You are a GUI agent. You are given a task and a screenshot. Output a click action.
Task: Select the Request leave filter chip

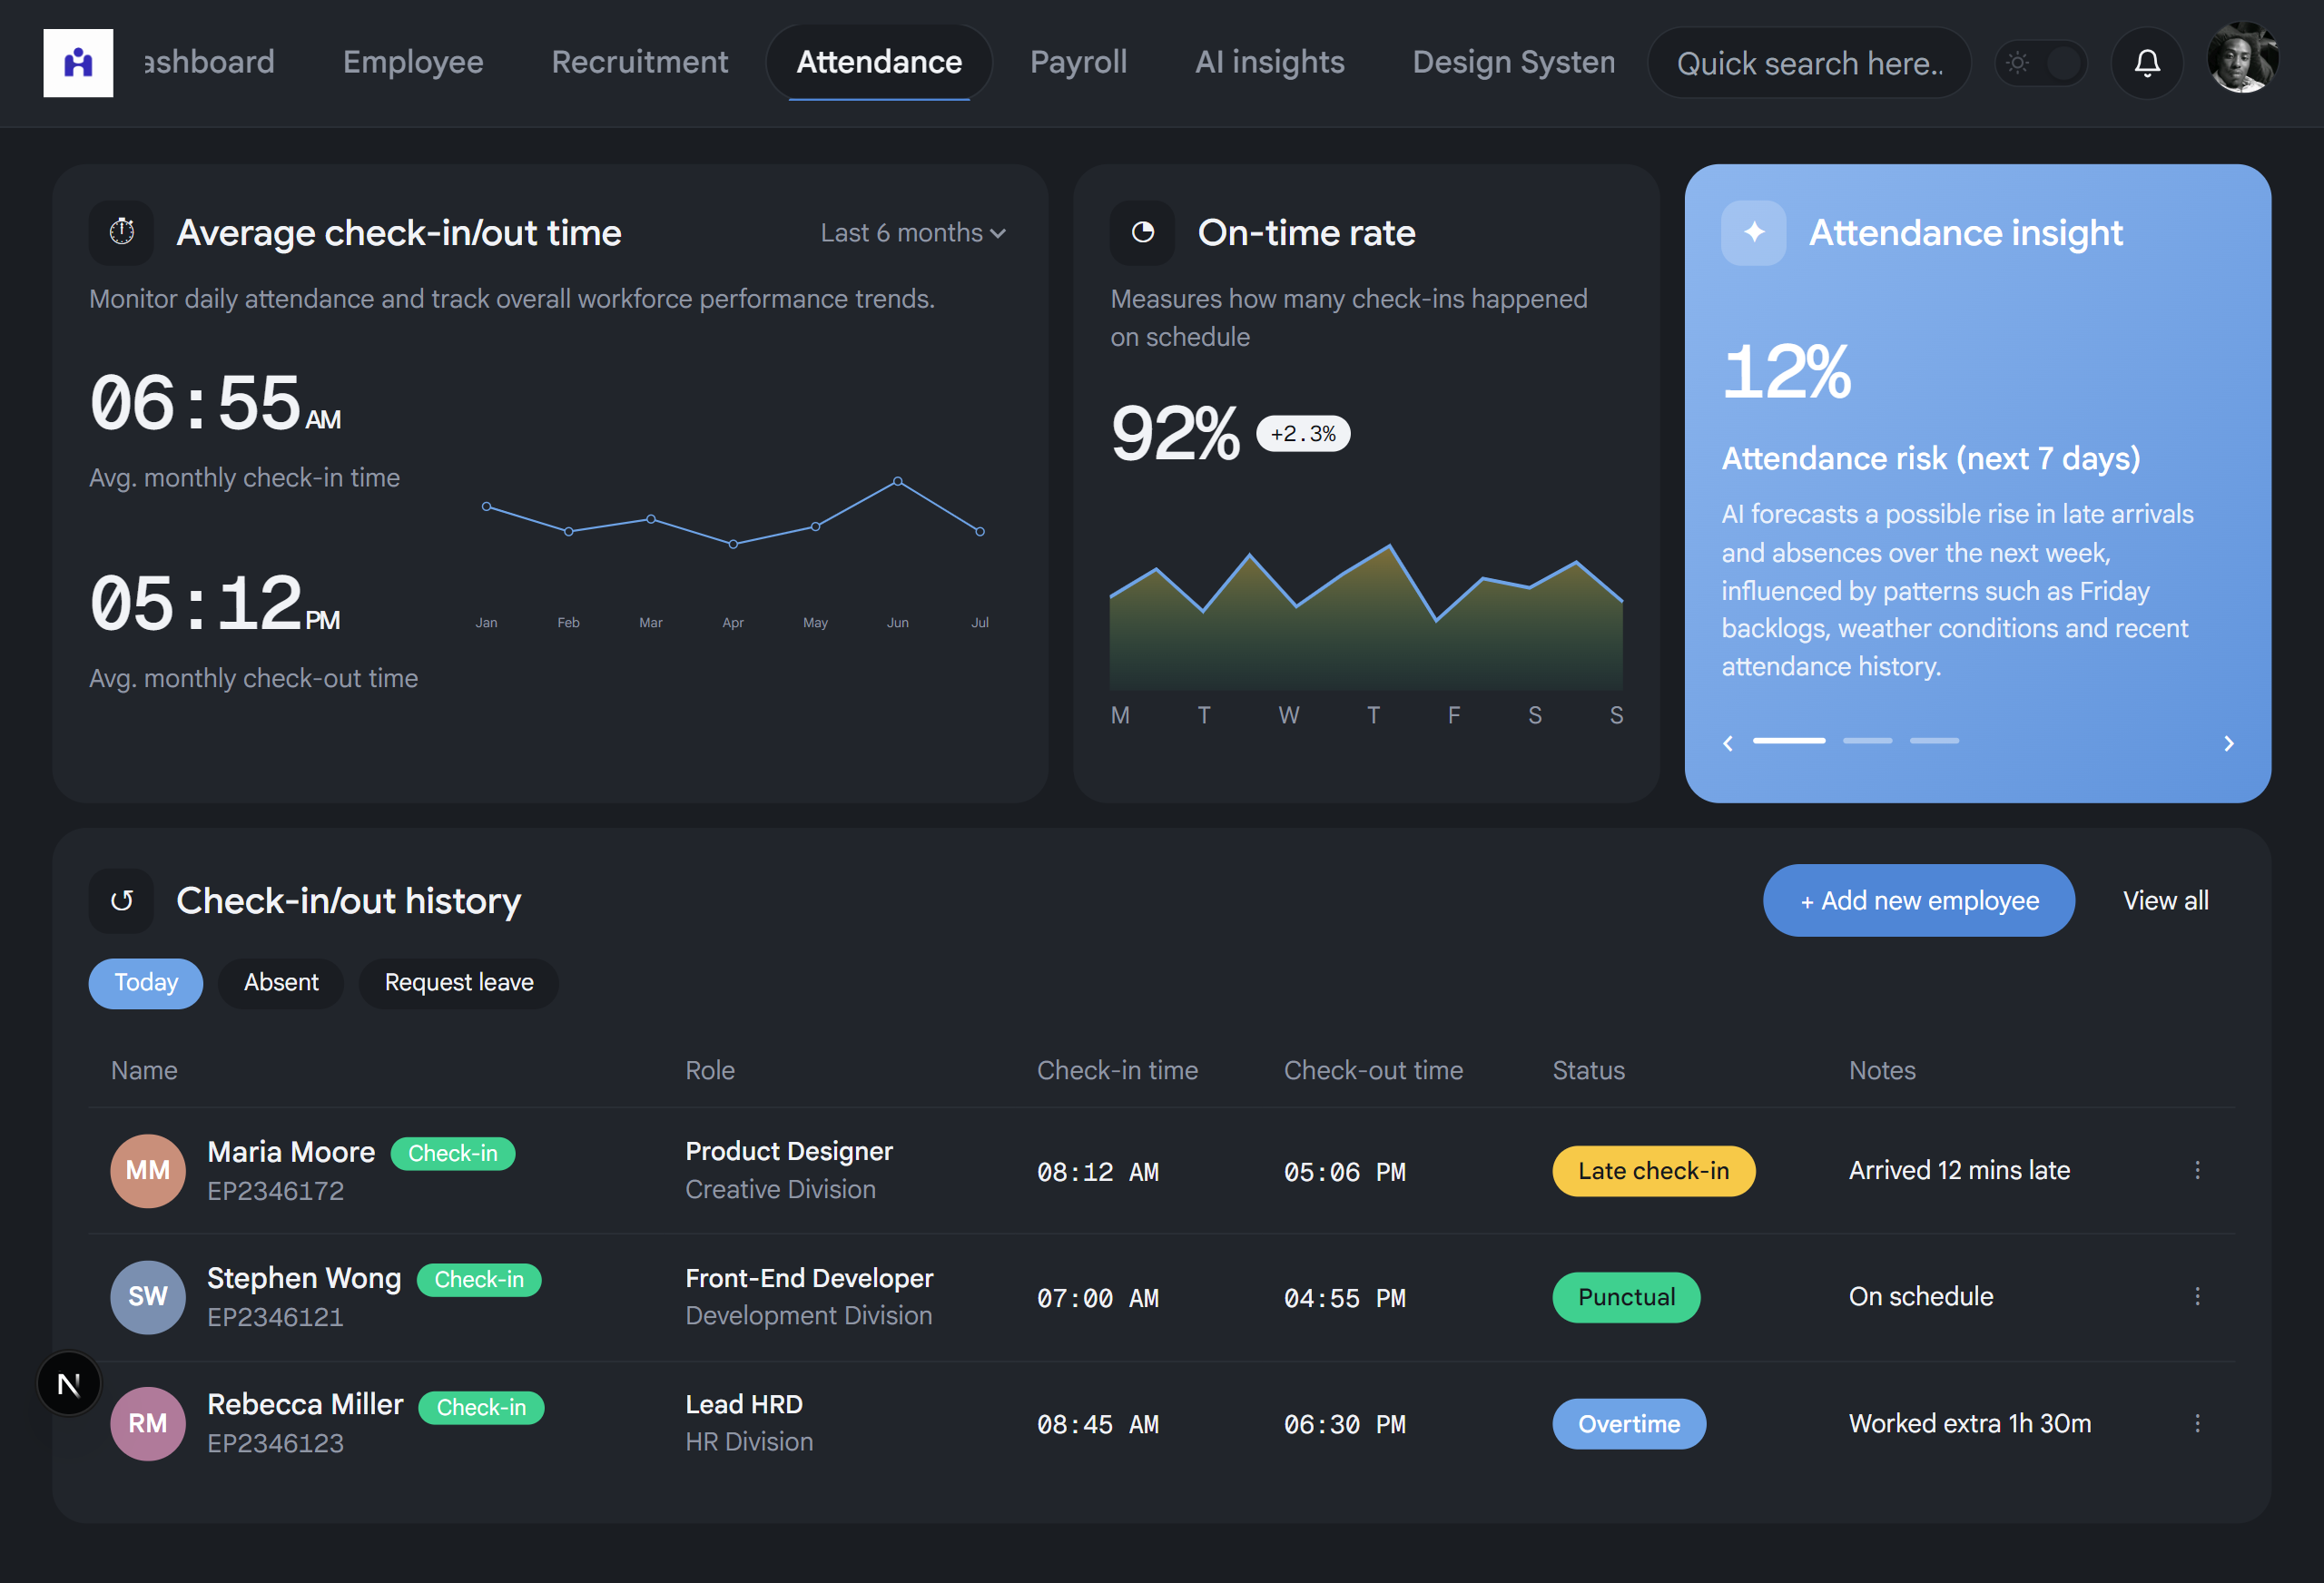click(459, 983)
